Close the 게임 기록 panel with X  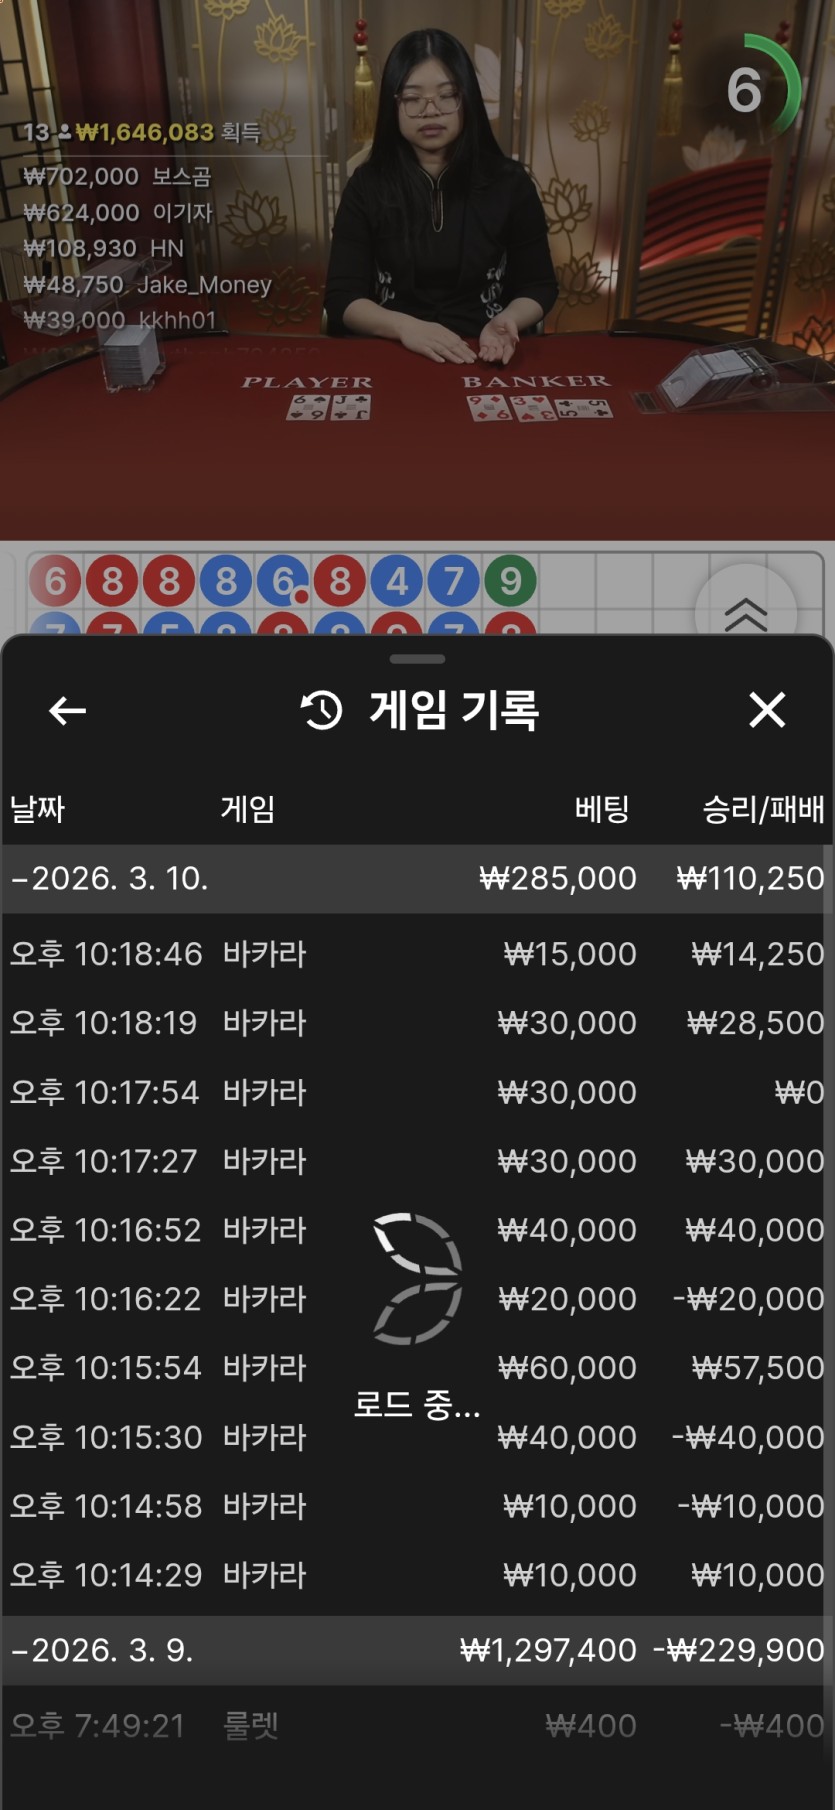767,710
